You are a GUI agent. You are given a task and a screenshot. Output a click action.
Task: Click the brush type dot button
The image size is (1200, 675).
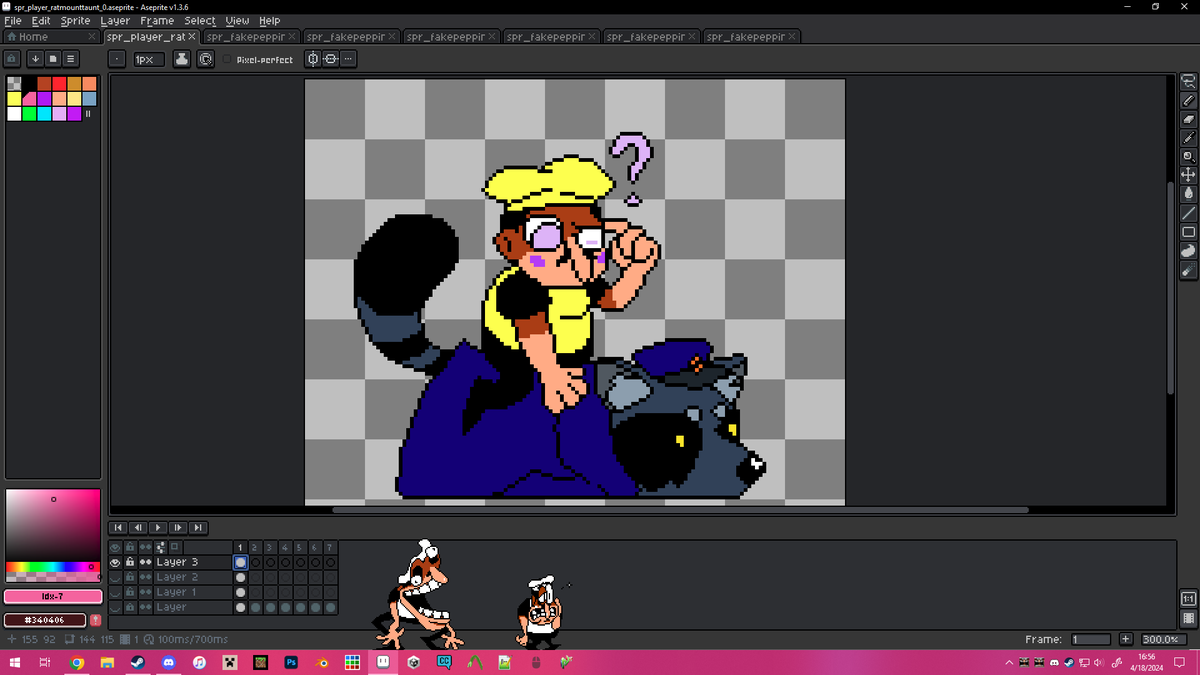point(118,59)
